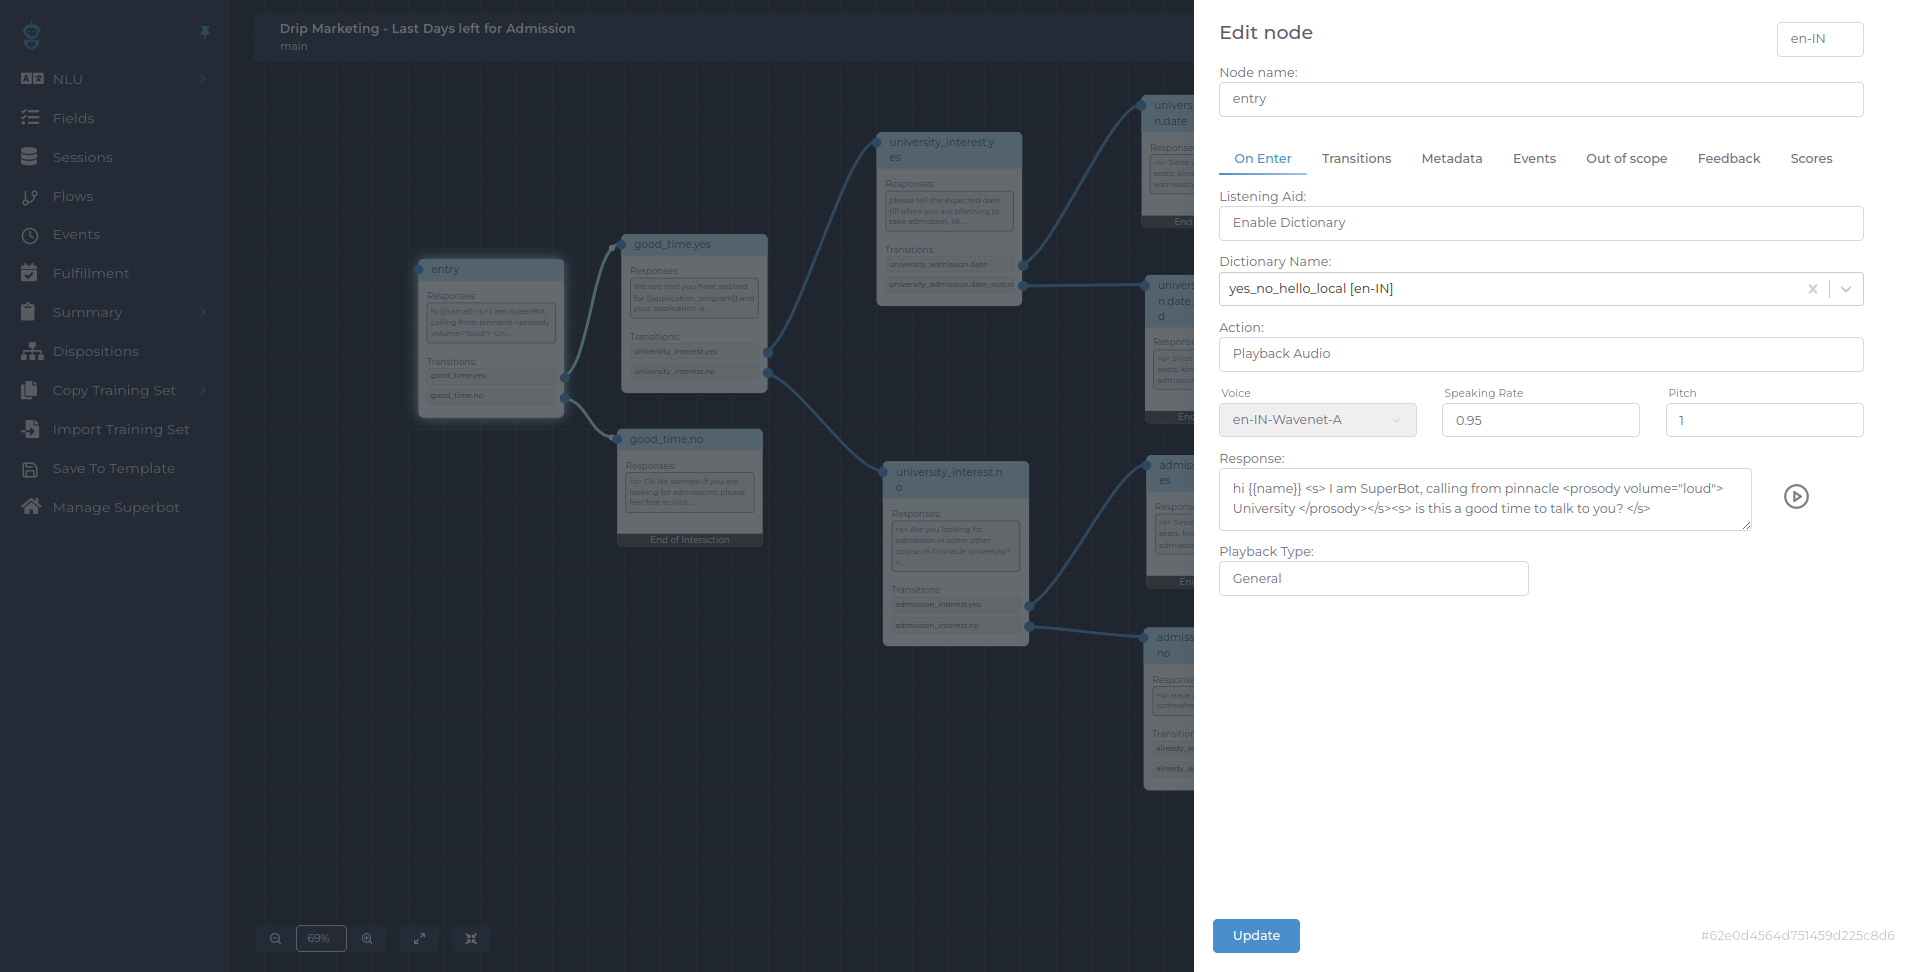Expand the Copy Training Set submenu
This screenshot has width=1908, height=972.
point(203,390)
